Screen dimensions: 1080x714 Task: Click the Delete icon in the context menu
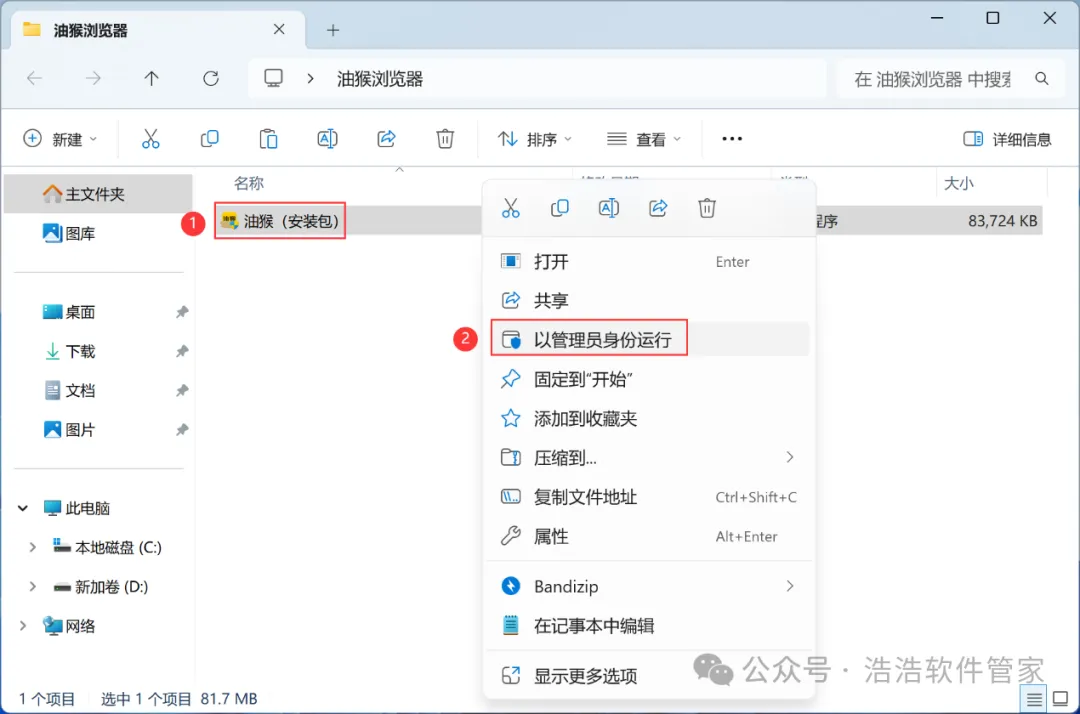pyautogui.click(x=707, y=208)
